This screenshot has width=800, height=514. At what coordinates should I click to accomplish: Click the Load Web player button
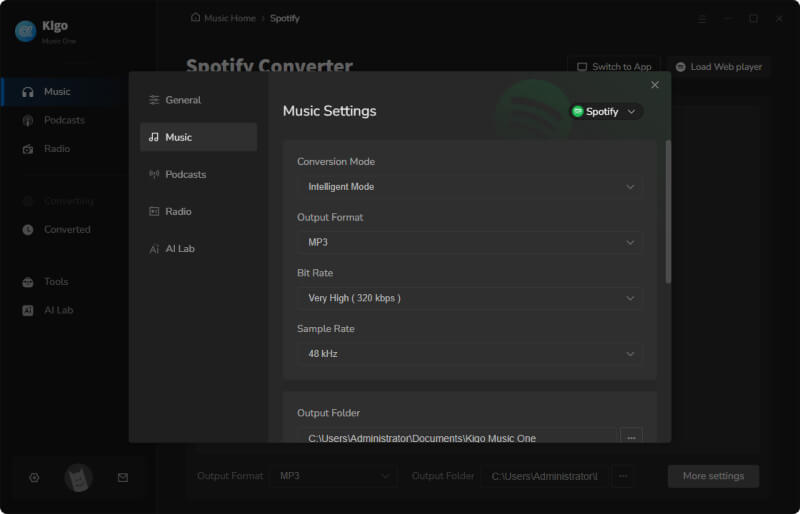point(718,67)
